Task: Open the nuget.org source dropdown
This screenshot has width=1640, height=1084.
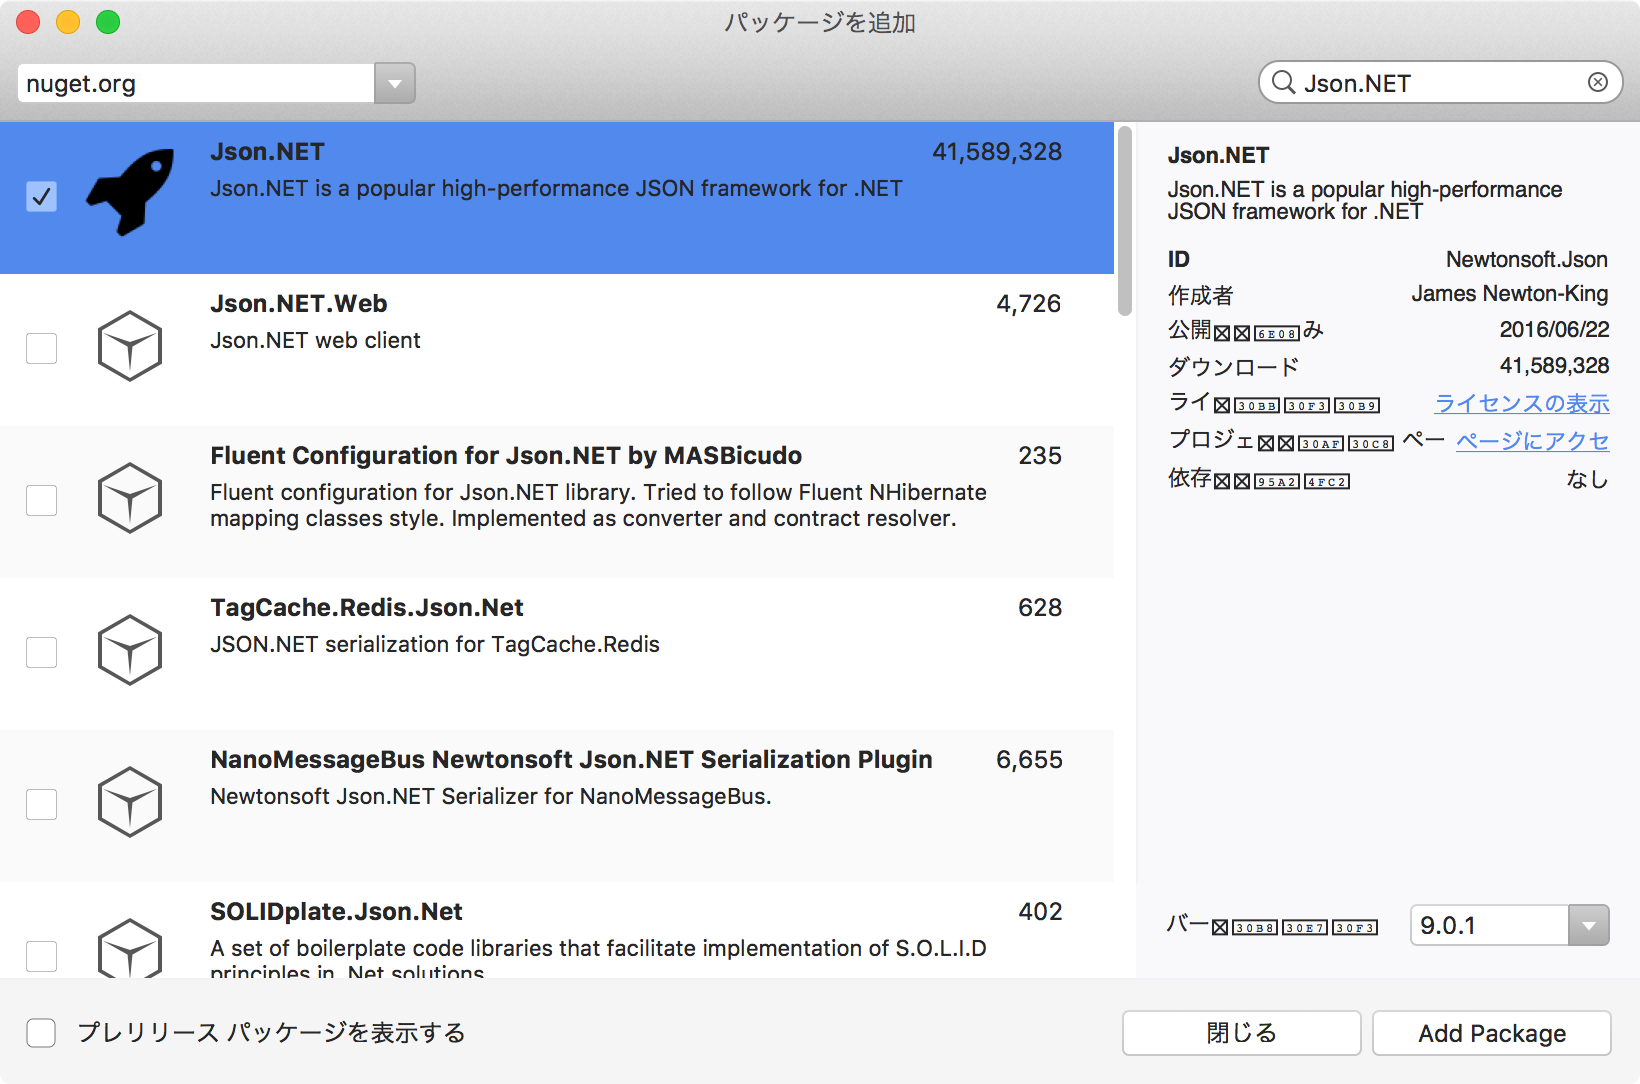Action: pyautogui.click(x=395, y=83)
